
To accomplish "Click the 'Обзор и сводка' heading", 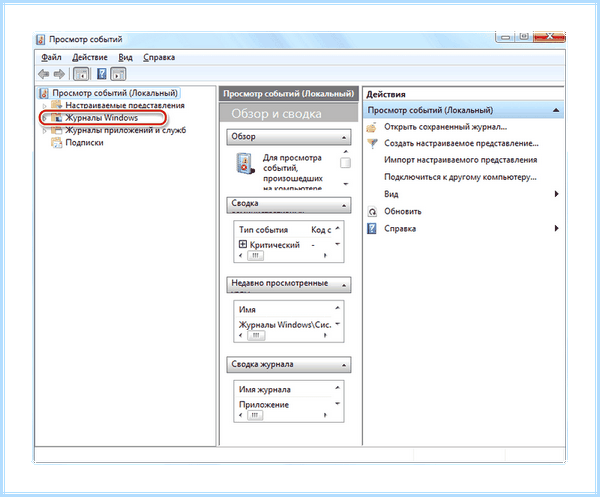I will pyautogui.click(x=276, y=114).
